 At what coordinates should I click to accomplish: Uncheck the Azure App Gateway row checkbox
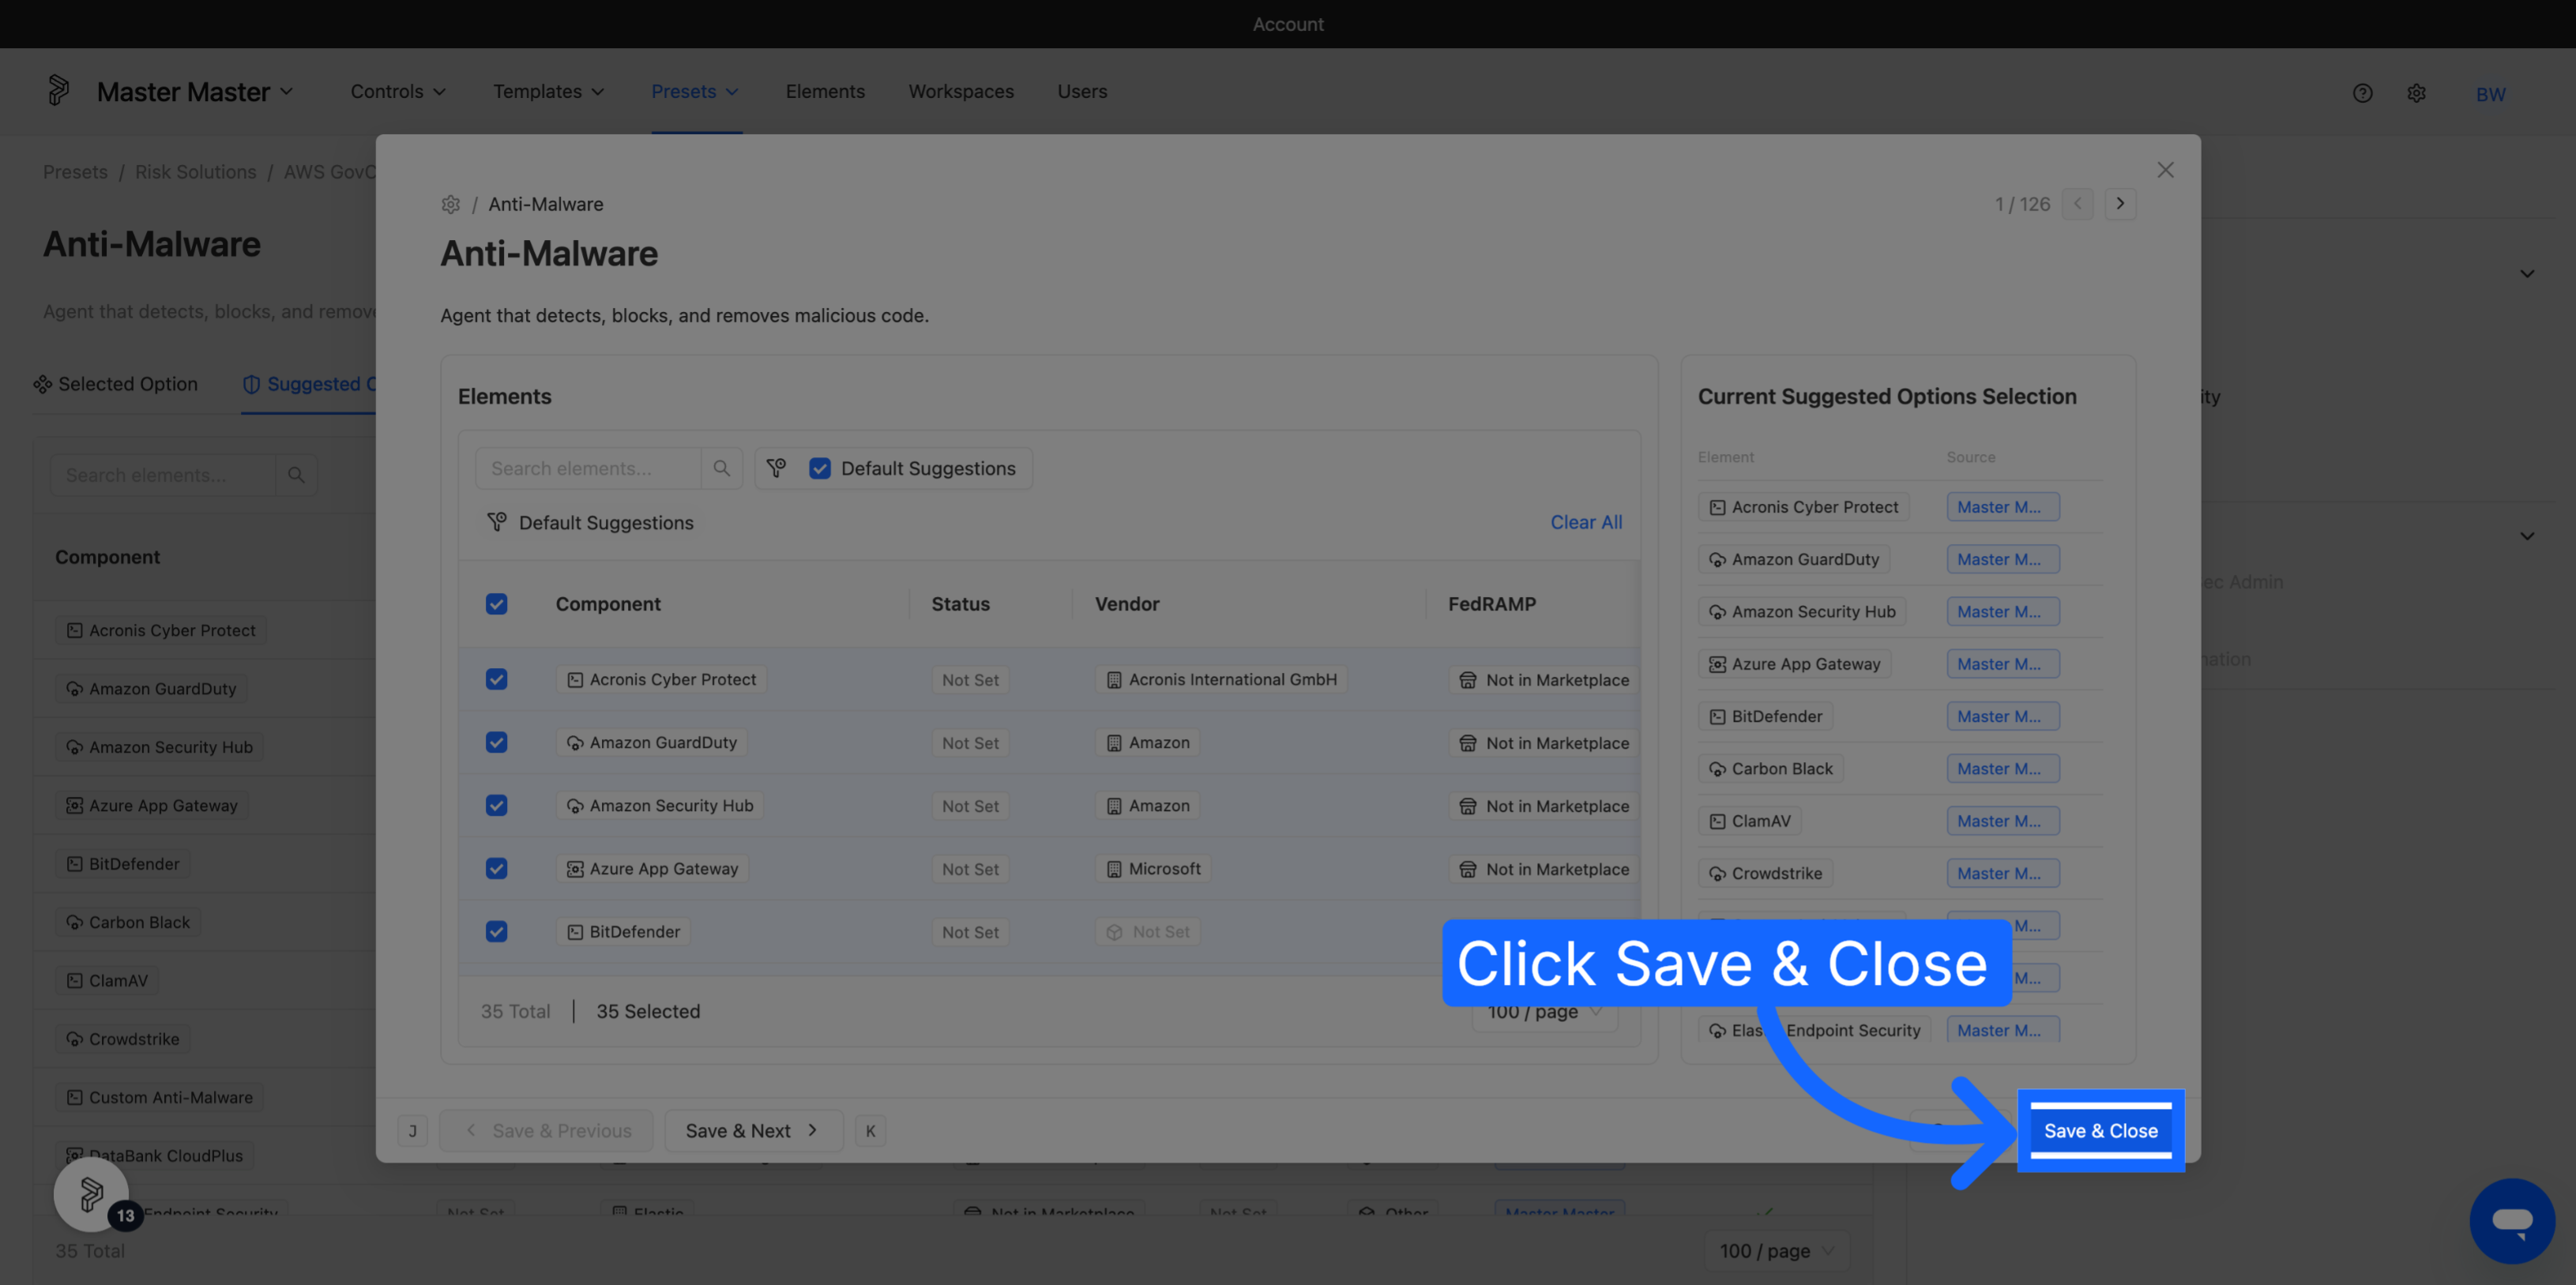(496, 868)
